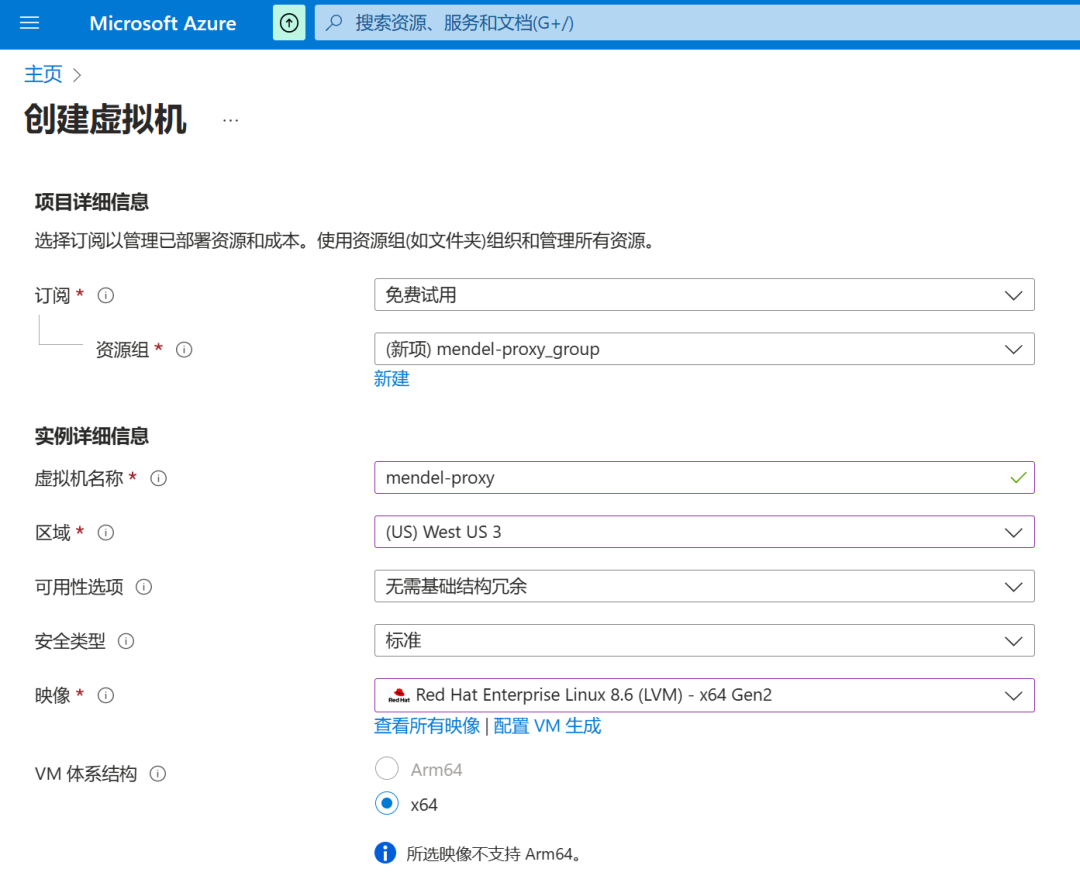Open the hamburger portal menu
The width and height of the screenshot is (1080, 886).
pyautogui.click(x=29, y=23)
